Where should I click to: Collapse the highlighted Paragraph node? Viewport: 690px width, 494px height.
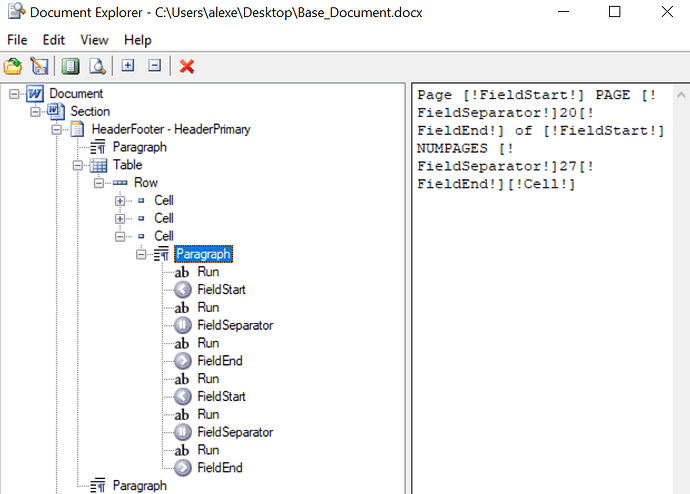coord(141,254)
